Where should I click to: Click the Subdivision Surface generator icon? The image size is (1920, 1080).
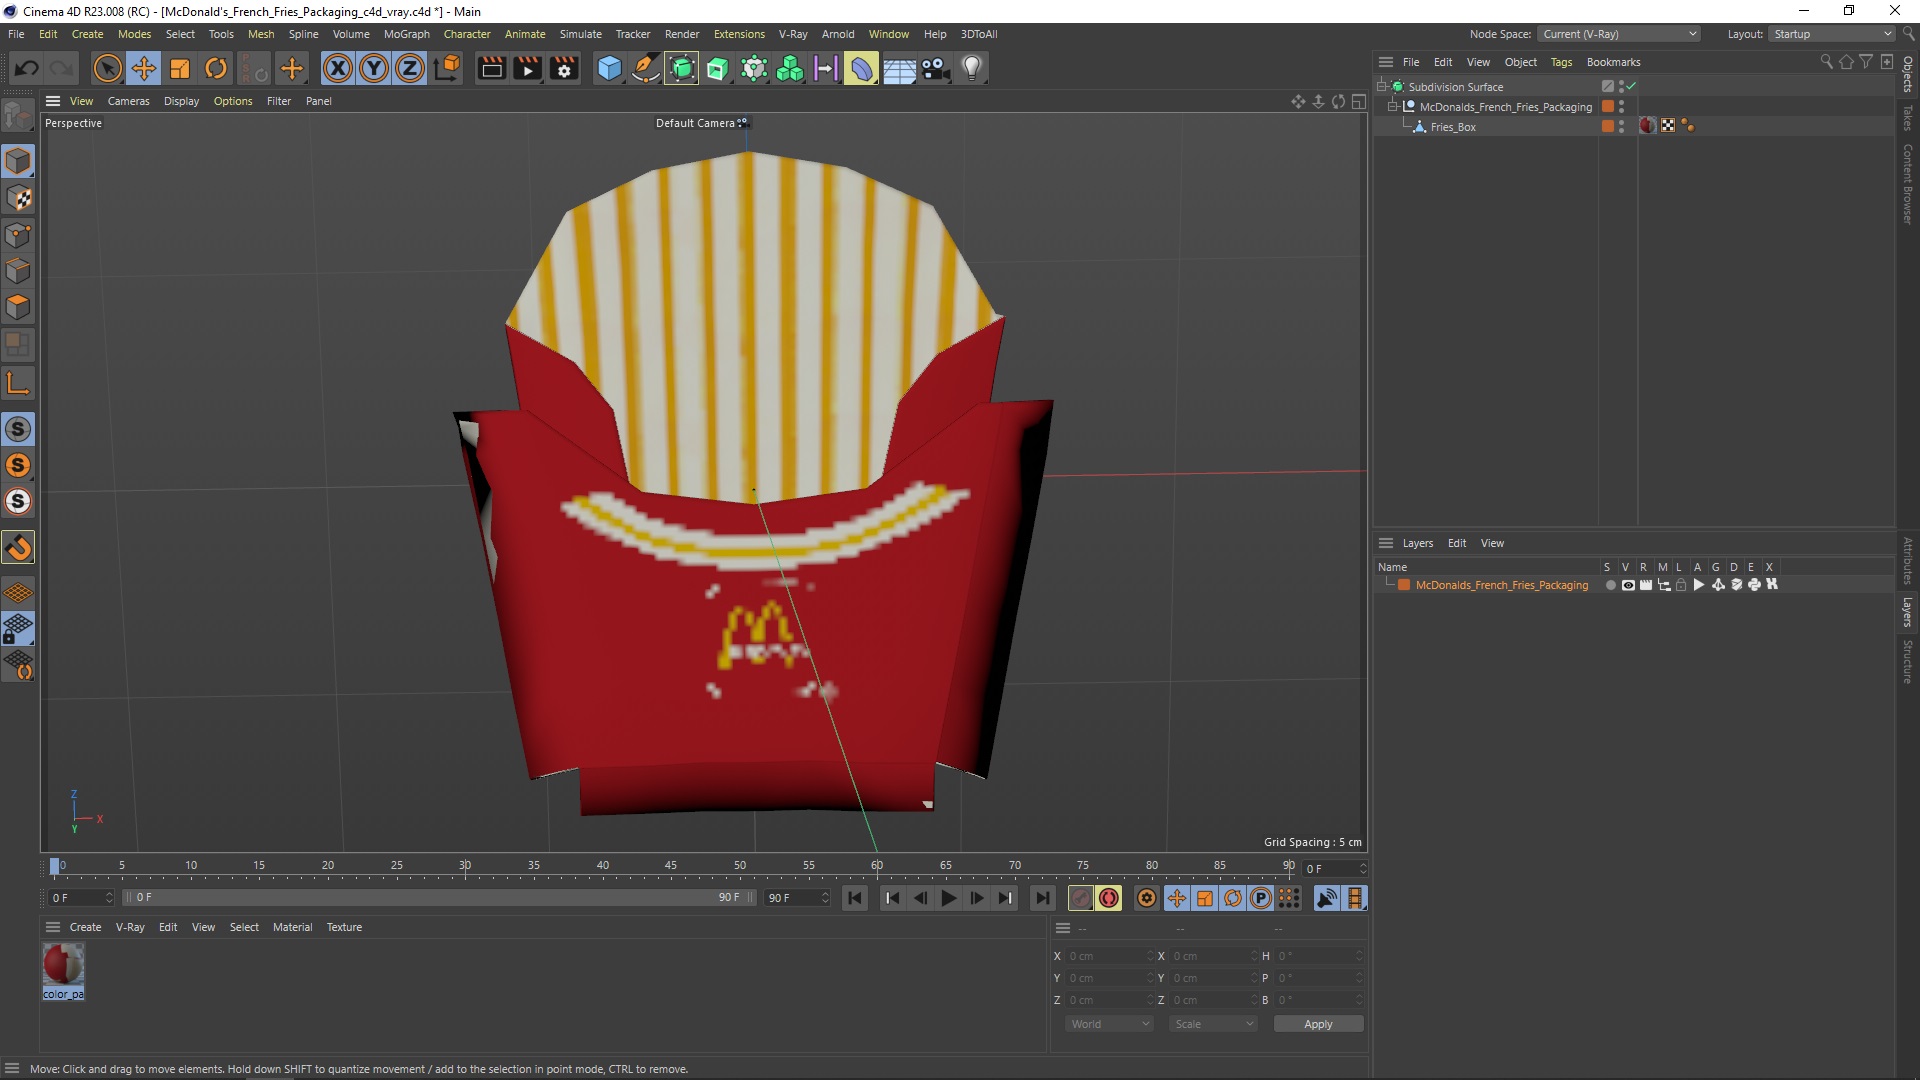coord(682,68)
